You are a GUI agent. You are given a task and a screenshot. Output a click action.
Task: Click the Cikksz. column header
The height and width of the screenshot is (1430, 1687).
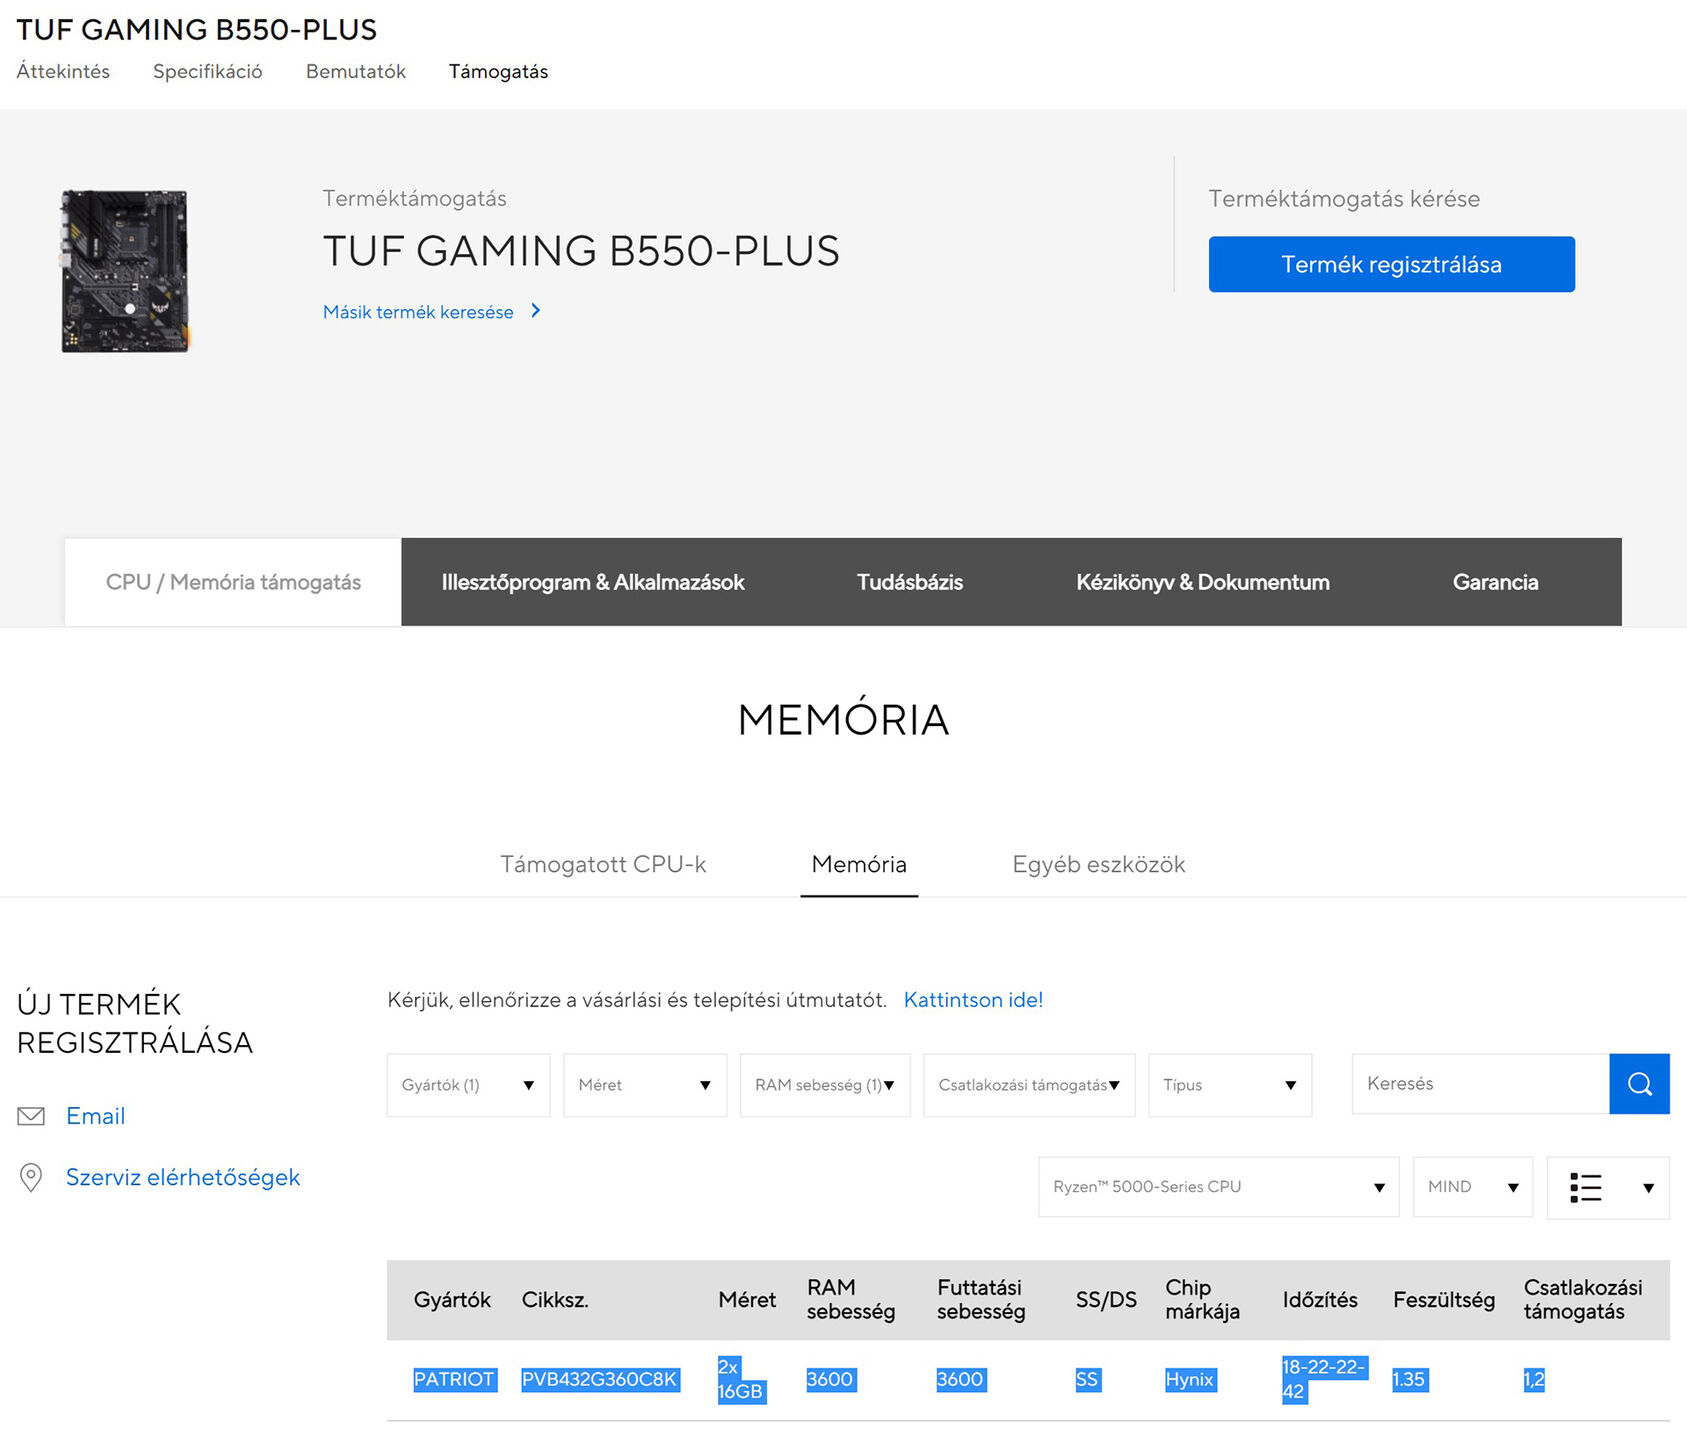tap(555, 1300)
